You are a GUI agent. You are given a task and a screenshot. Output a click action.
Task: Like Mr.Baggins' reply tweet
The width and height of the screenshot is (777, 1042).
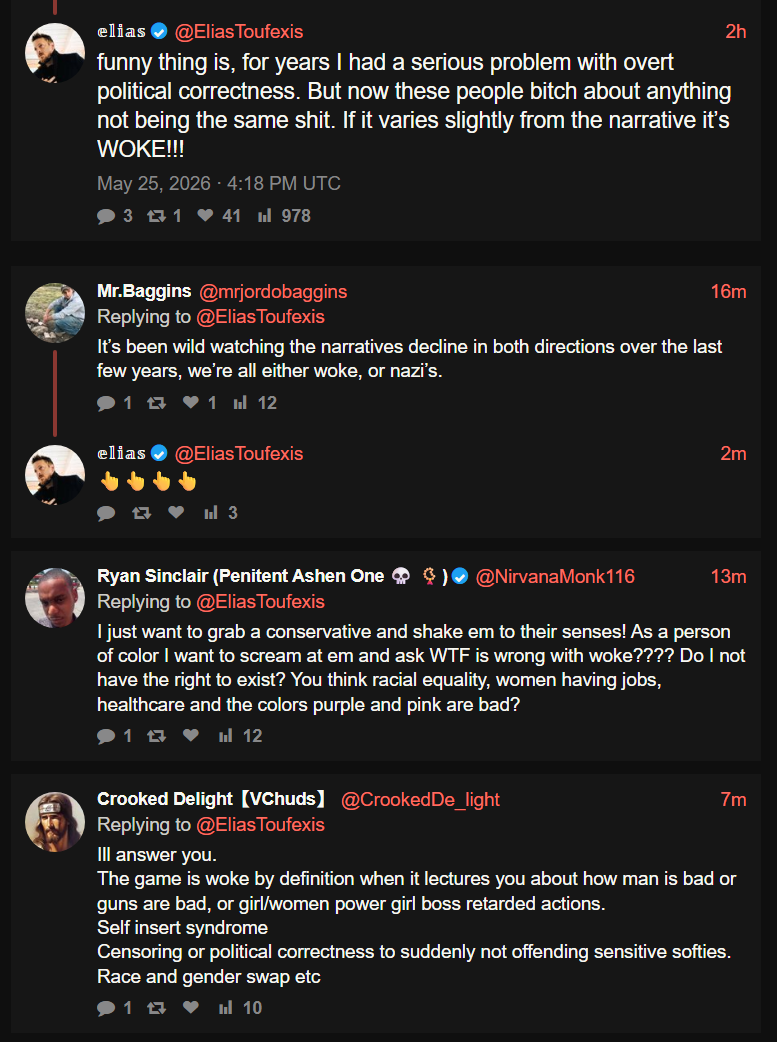click(x=191, y=402)
